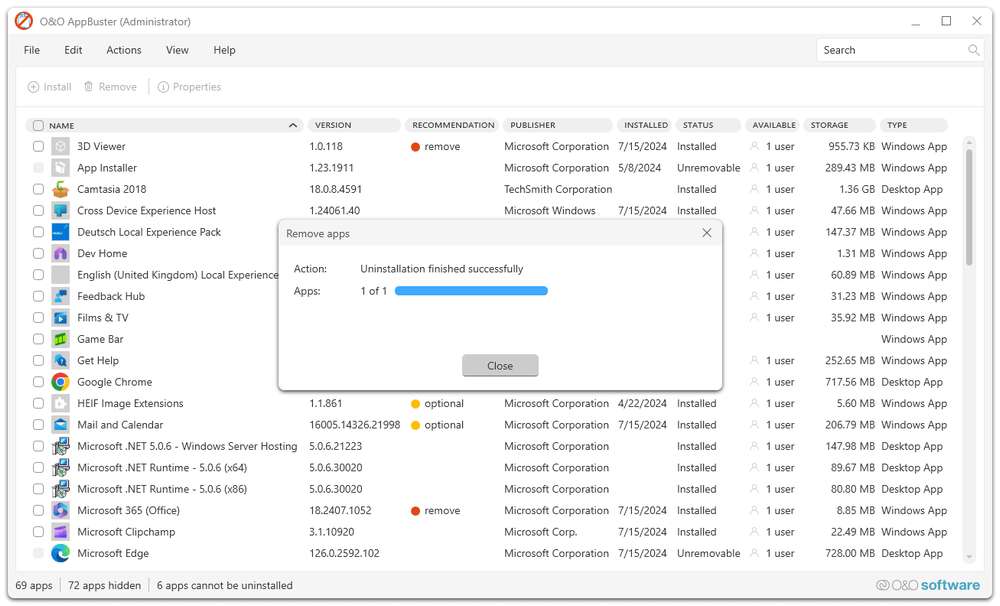The height and width of the screenshot is (606, 1000).
Task: Click the App Installer app icon
Action: pyautogui.click(x=61, y=168)
